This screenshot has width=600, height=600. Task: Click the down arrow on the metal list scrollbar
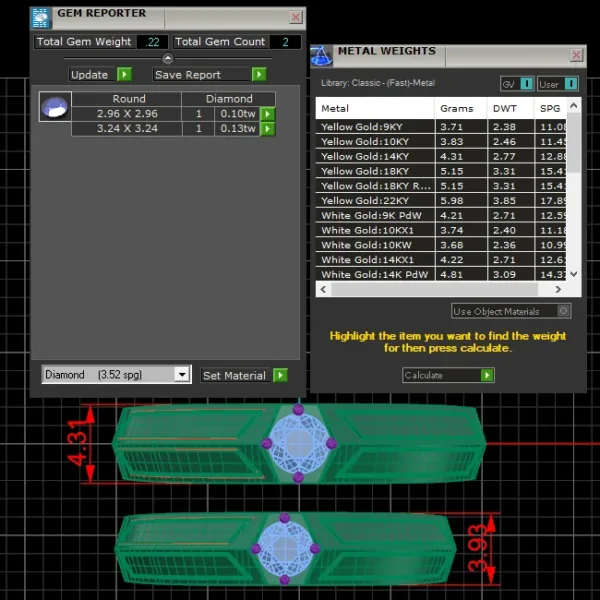point(574,274)
